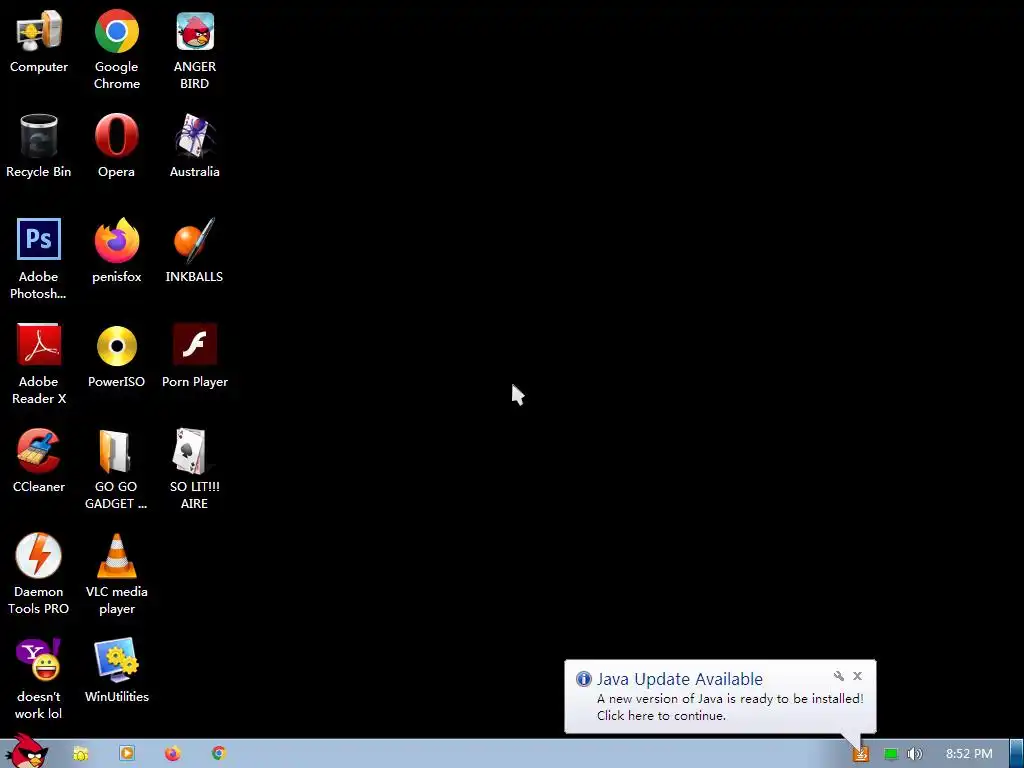Open Firefox from the taskbar
This screenshot has height=768, width=1024.
tap(172, 754)
